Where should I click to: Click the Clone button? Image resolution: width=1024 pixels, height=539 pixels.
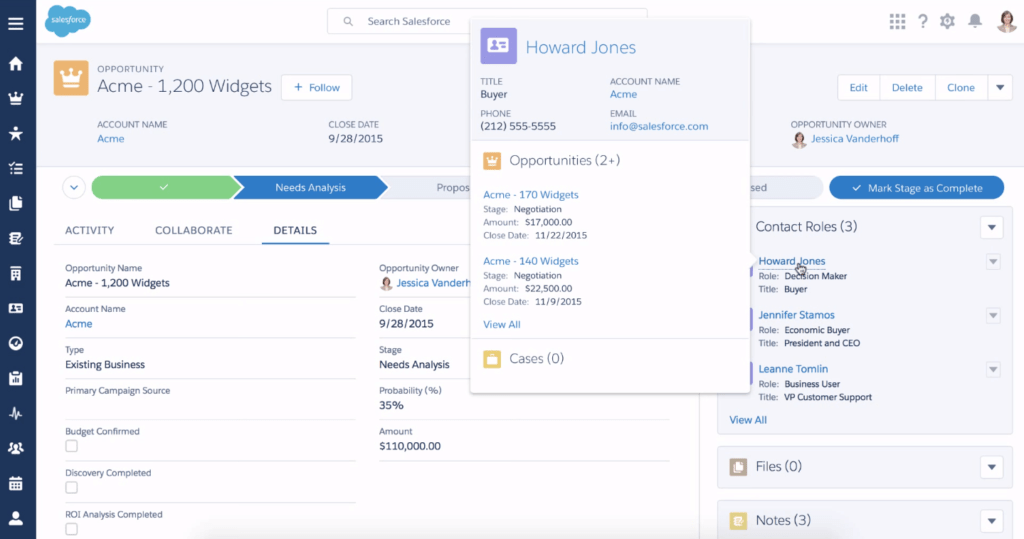coord(961,88)
